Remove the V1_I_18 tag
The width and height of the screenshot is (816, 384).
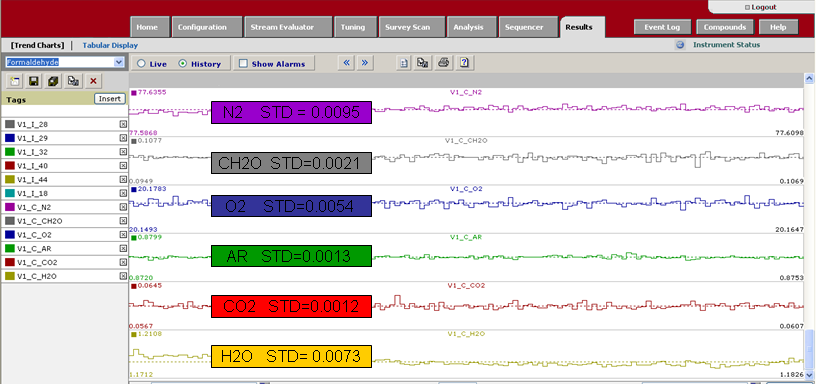tap(123, 193)
